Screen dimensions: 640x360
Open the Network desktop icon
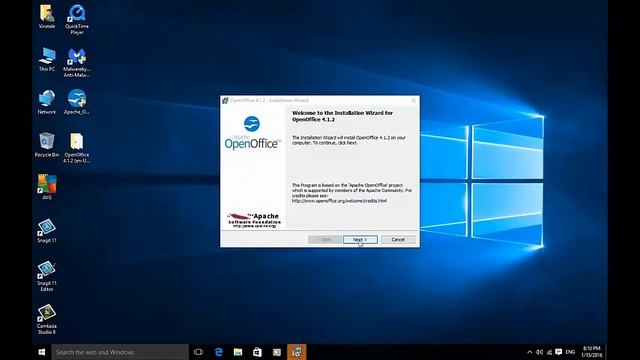[47, 102]
